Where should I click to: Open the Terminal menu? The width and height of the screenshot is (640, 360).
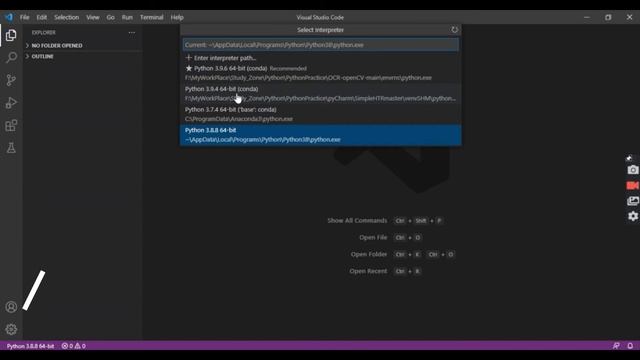pyautogui.click(x=151, y=17)
